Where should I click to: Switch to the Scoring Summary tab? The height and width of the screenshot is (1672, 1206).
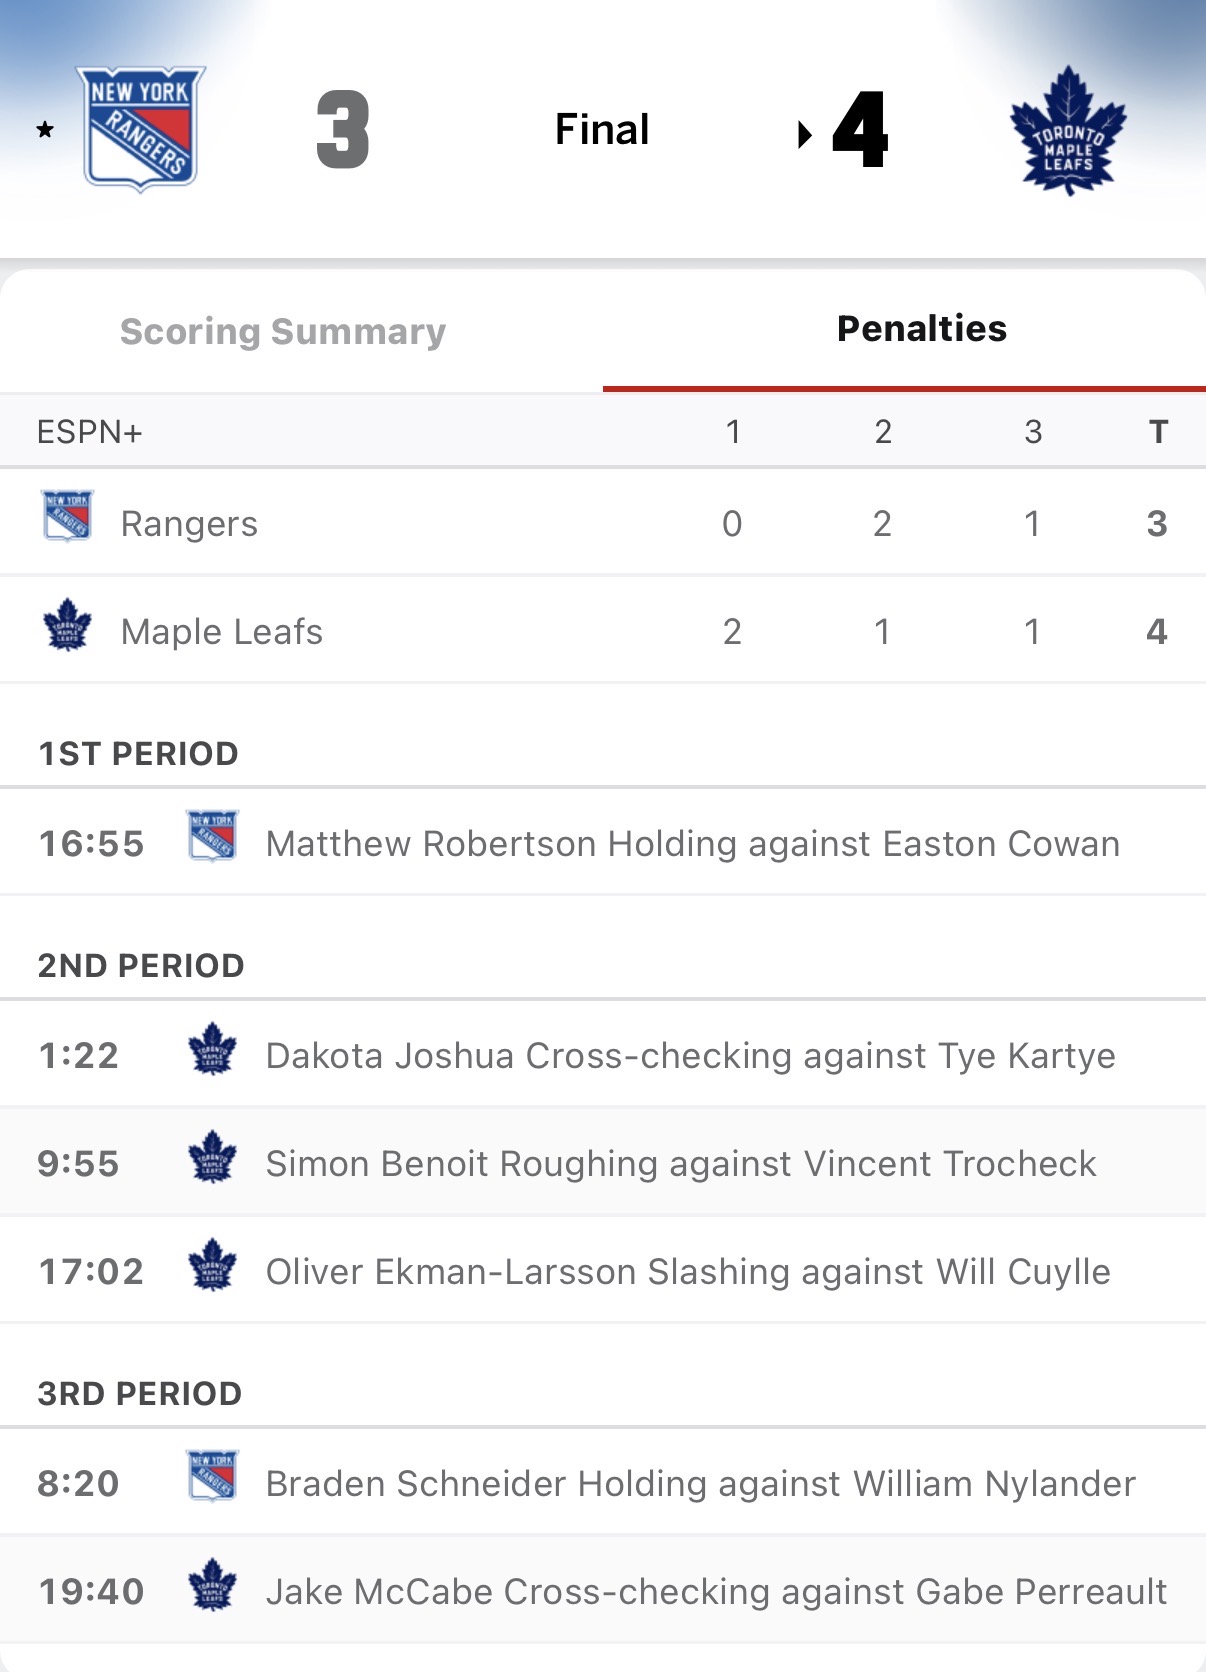(x=283, y=331)
